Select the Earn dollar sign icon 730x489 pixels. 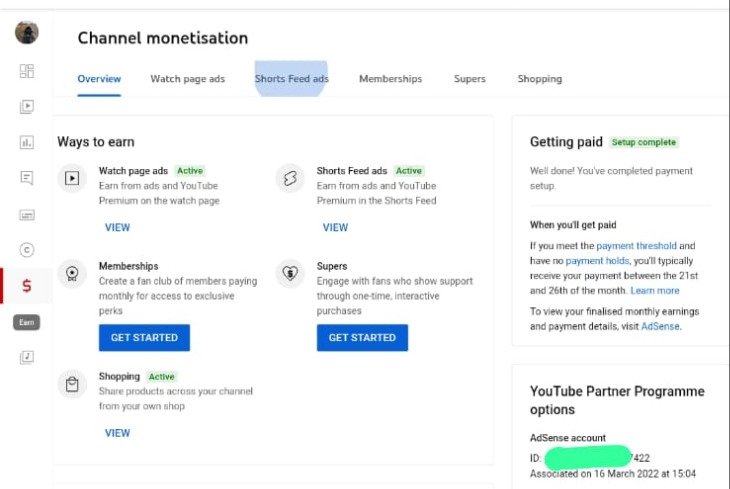(27, 285)
